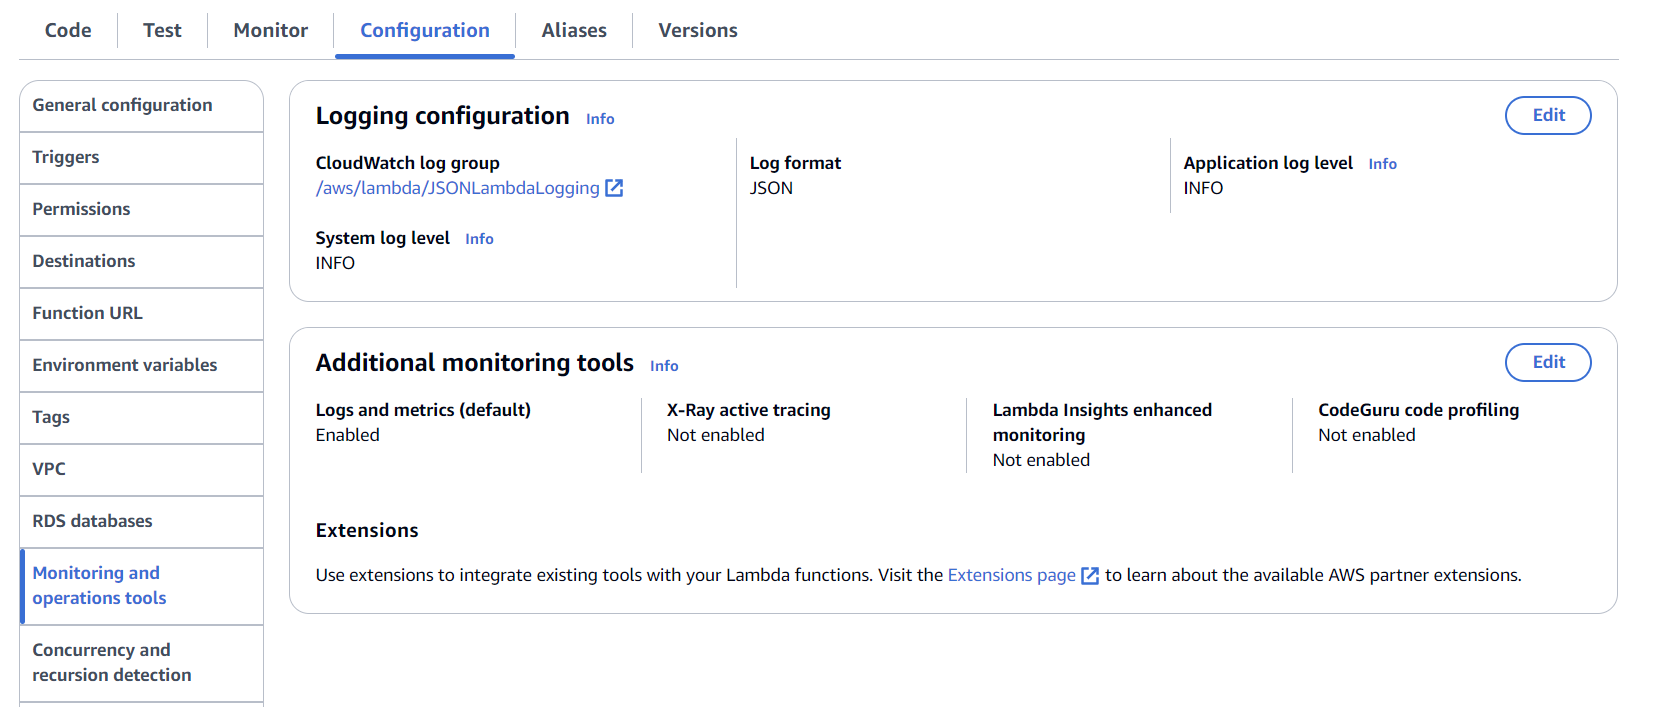The image size is (1679, 707).
Task: Visit the Extensions page link
Action: [1011, 575]
